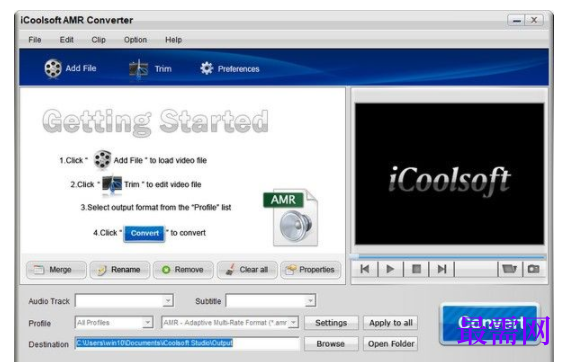Expand the All Profiles dropdown
Image resolution: width=569 pixels, height=362 pixels.
(147, 322)
